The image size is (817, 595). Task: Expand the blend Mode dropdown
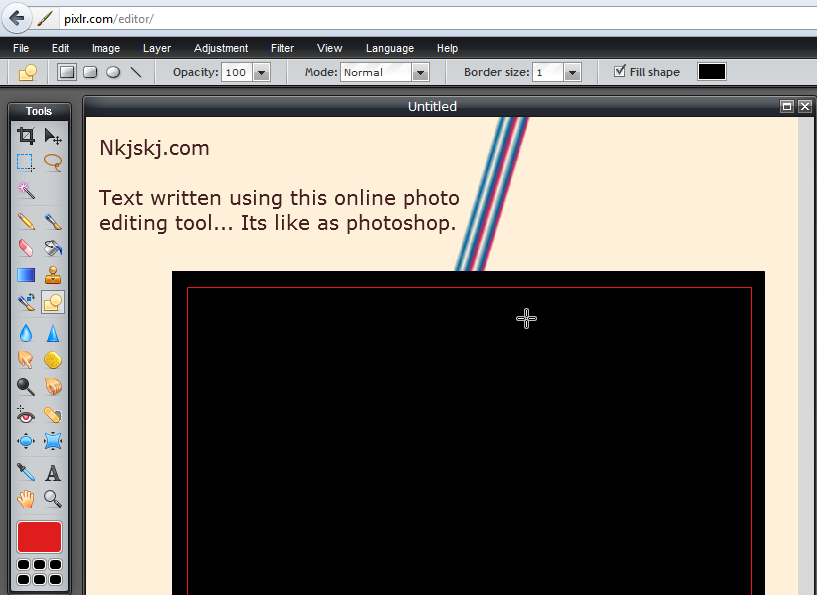(420, 72)
